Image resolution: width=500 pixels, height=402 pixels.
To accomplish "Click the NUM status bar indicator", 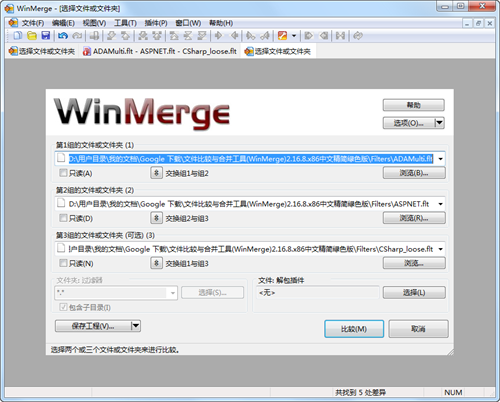I will (x=453, y=392).
